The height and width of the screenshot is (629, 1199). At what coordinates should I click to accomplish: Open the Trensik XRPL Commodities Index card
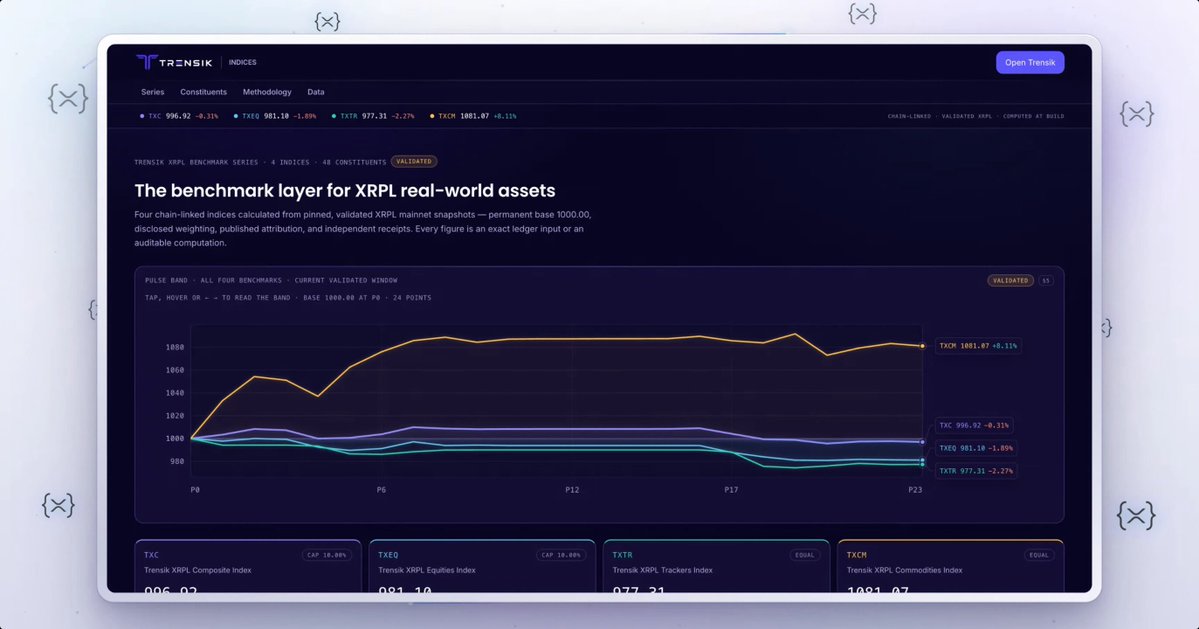(x=950, y=566)
